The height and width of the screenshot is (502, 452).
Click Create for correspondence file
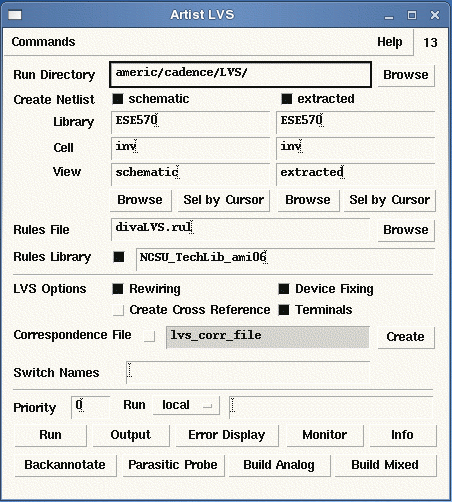(406, 337)
